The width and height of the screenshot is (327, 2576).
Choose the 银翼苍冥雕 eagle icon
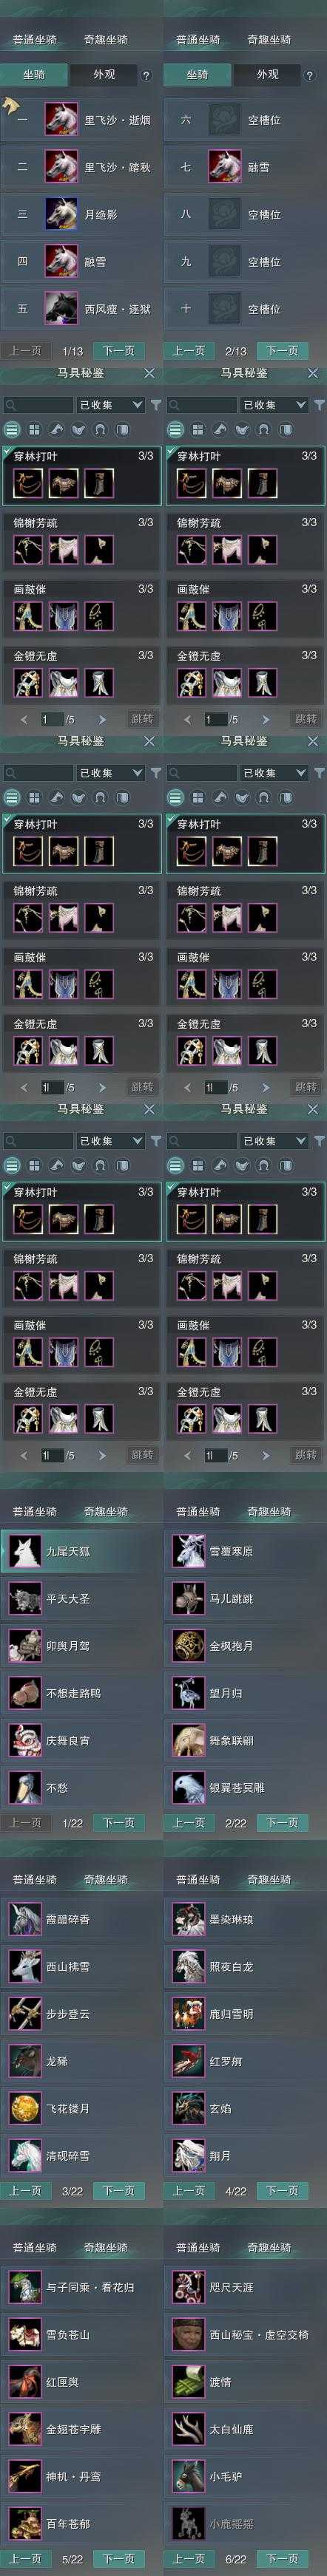pos(188,1787)
